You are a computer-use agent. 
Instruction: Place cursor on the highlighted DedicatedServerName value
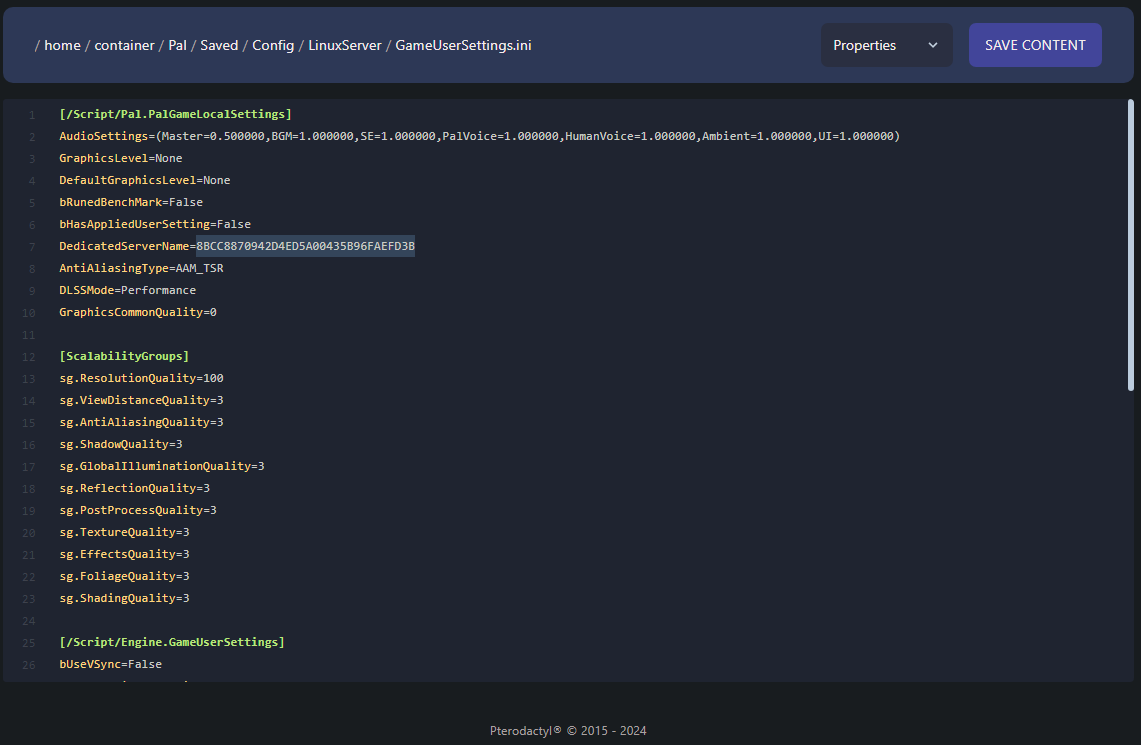(305, 246)
